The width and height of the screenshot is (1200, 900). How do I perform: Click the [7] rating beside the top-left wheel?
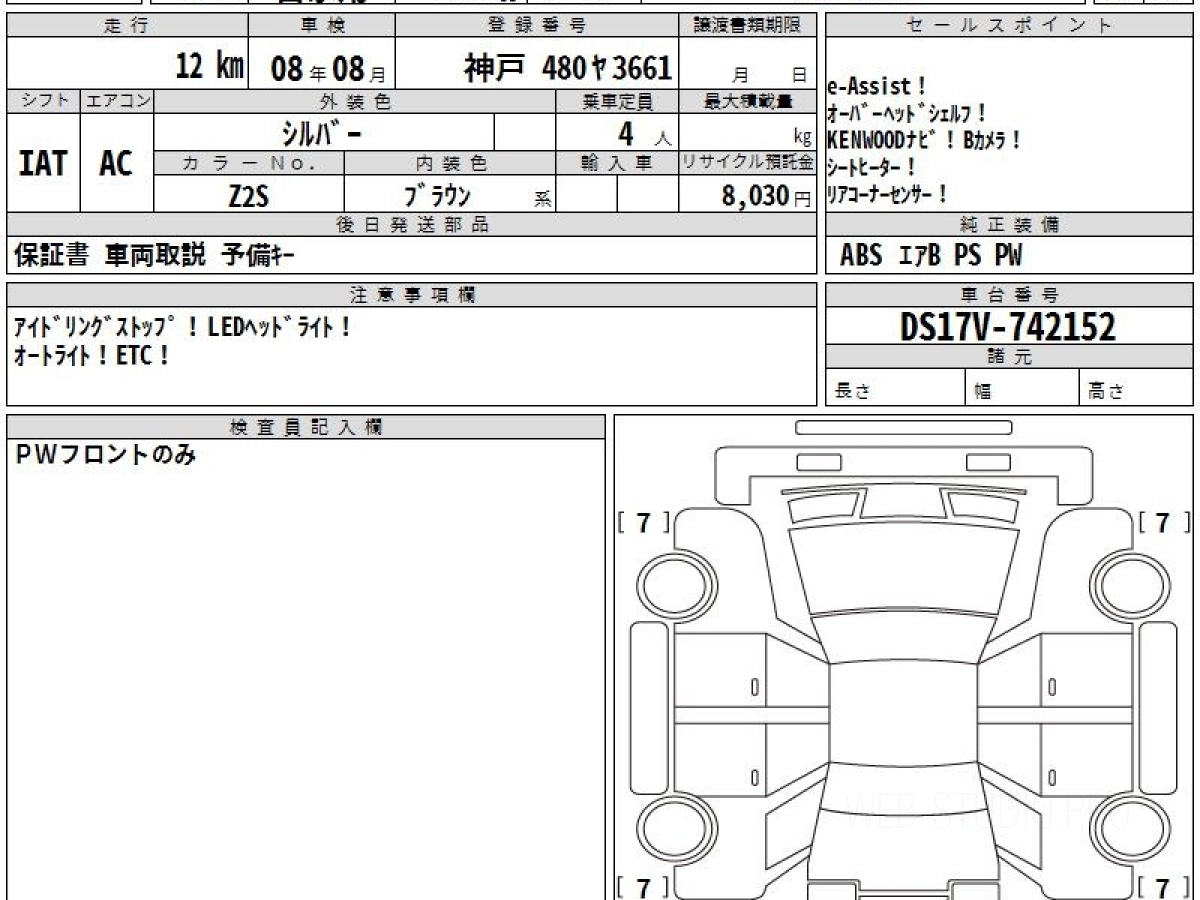pyautogui.click(x=642, y=522)
